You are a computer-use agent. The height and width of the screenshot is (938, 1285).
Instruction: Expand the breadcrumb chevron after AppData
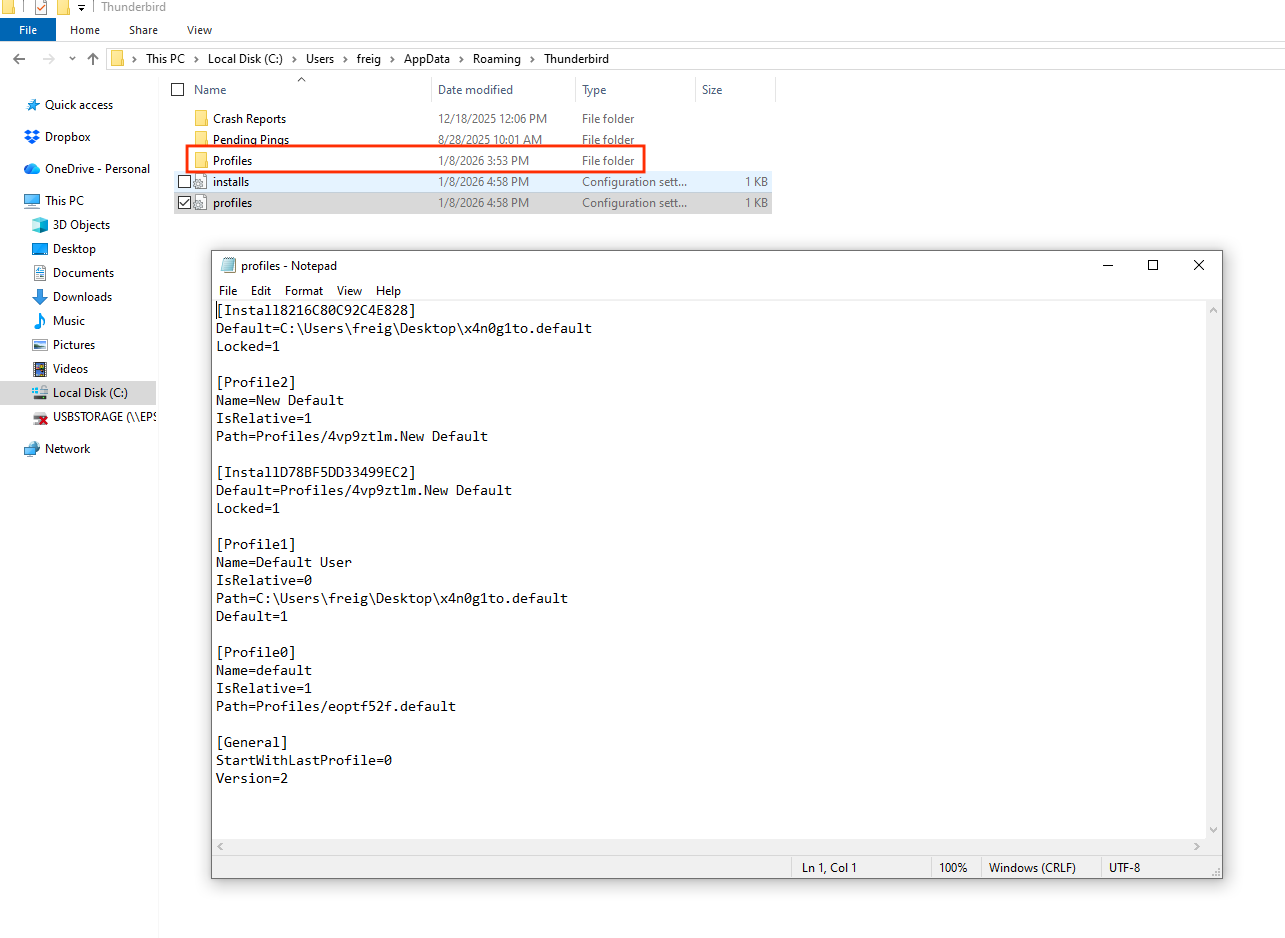coord(462,59)
